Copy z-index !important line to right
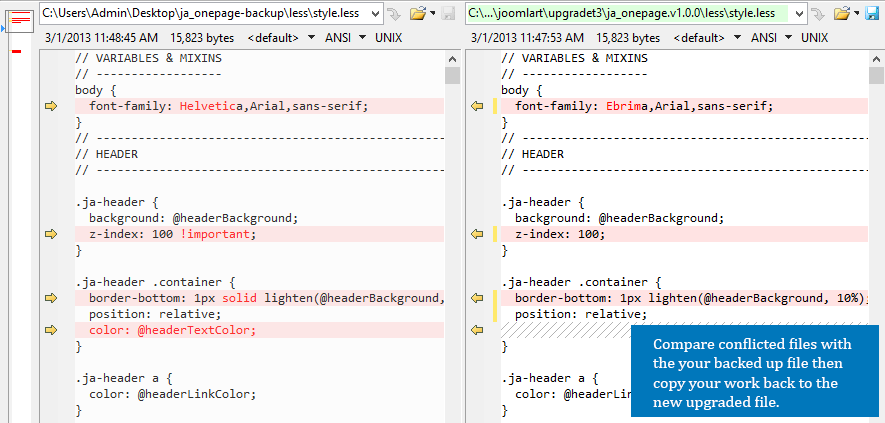The width and height of the screenshot is (885, 423). point(51,234)
